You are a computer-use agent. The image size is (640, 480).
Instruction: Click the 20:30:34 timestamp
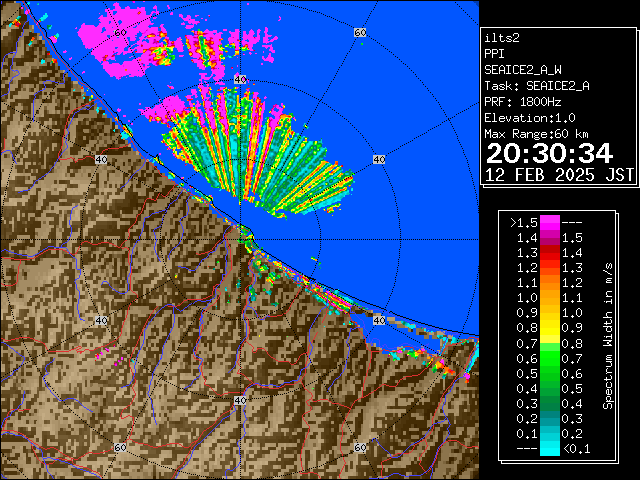click(x=549, y=153)
